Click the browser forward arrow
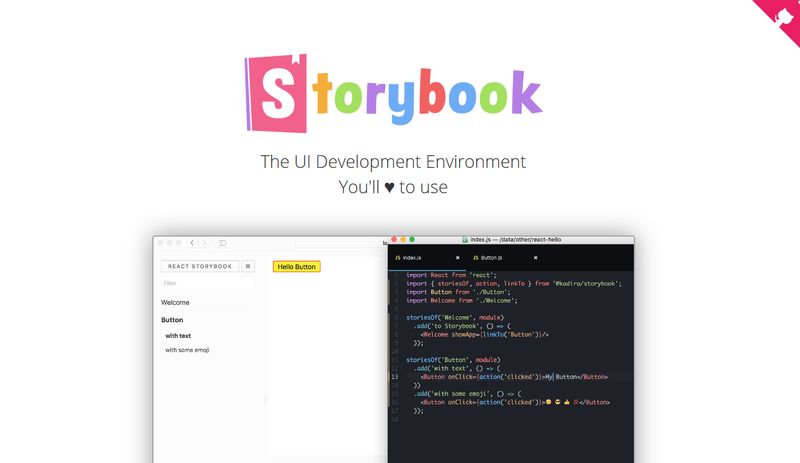800x463 pixels. pyautogui.click(x=205, y=242)
